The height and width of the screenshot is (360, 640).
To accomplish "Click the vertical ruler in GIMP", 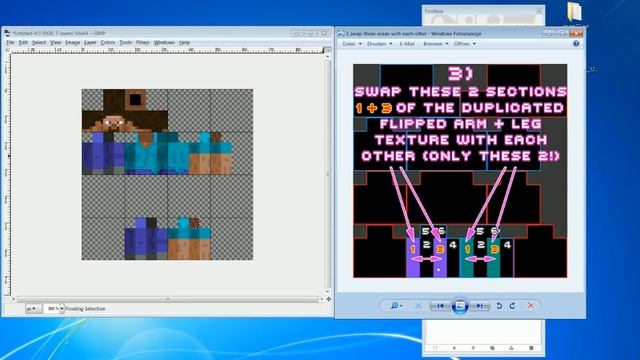I will [7, 173].
